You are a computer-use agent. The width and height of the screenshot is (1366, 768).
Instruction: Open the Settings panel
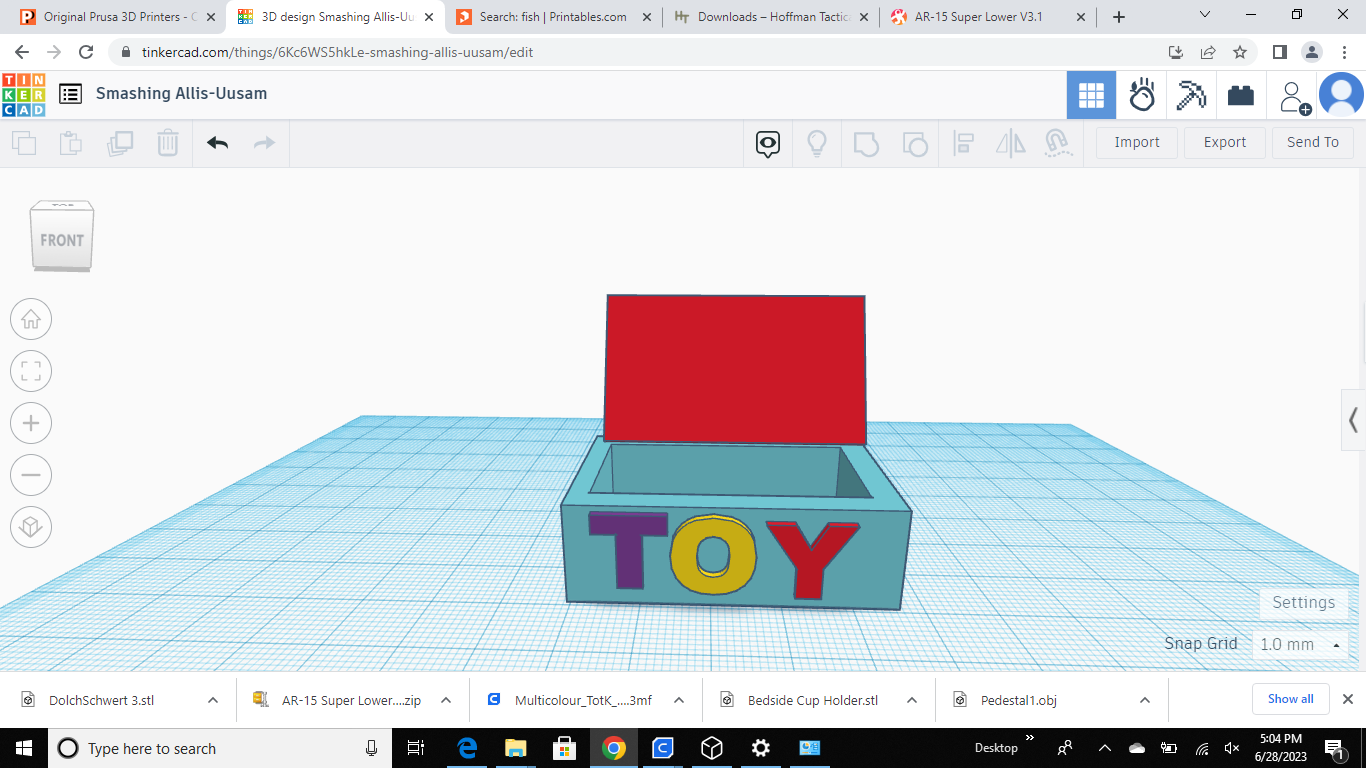pyautogui.click(x=1302, y=602)
